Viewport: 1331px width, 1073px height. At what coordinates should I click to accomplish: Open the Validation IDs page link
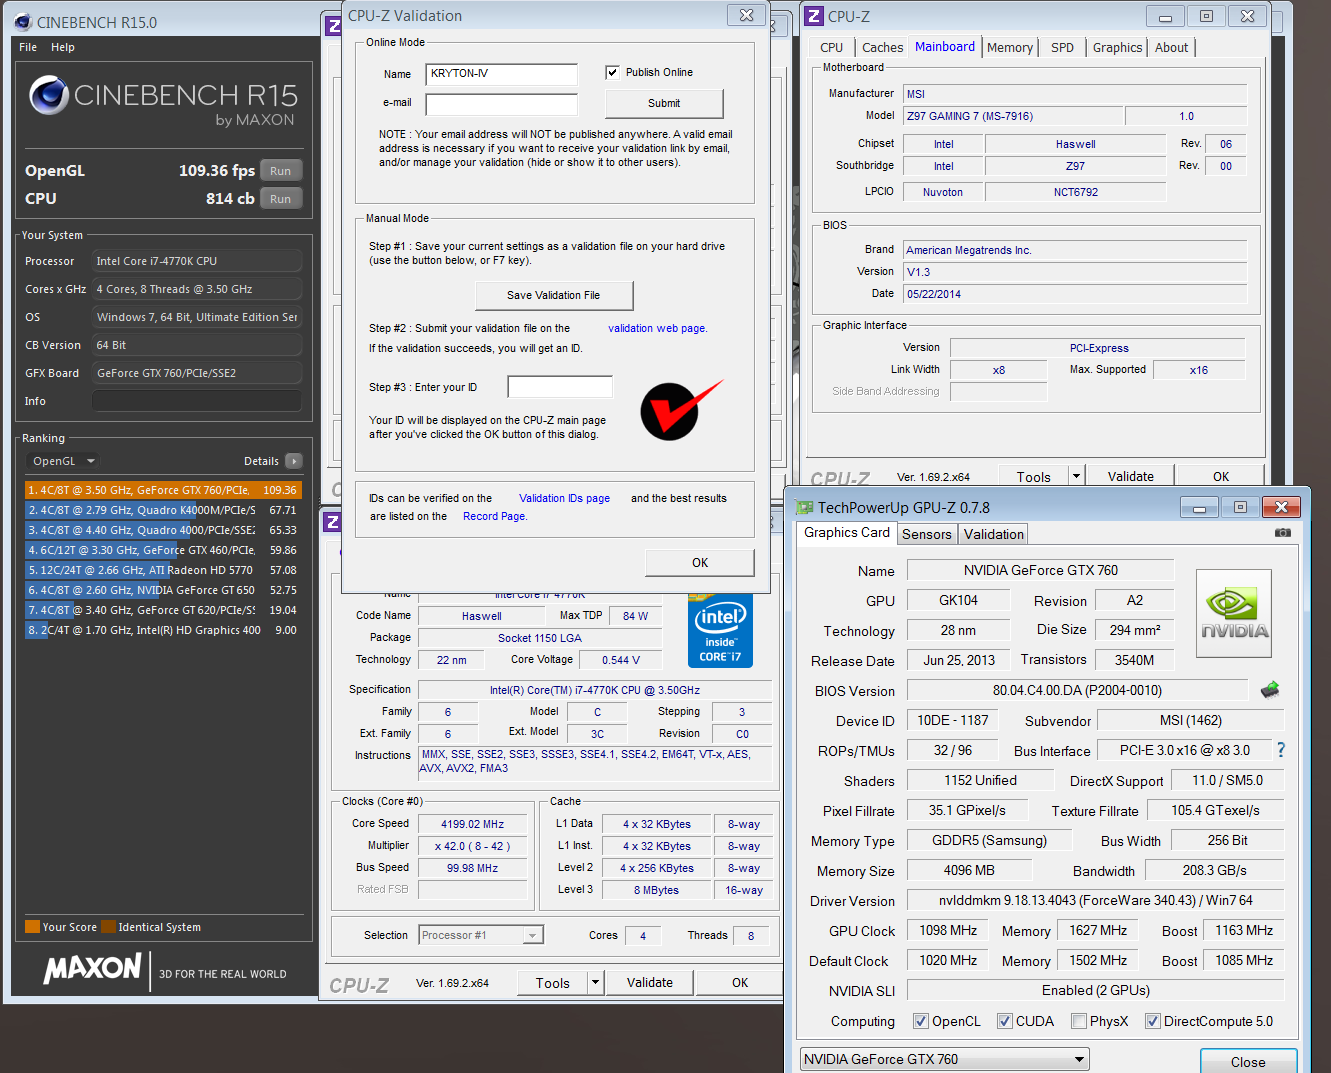point(564,498)
